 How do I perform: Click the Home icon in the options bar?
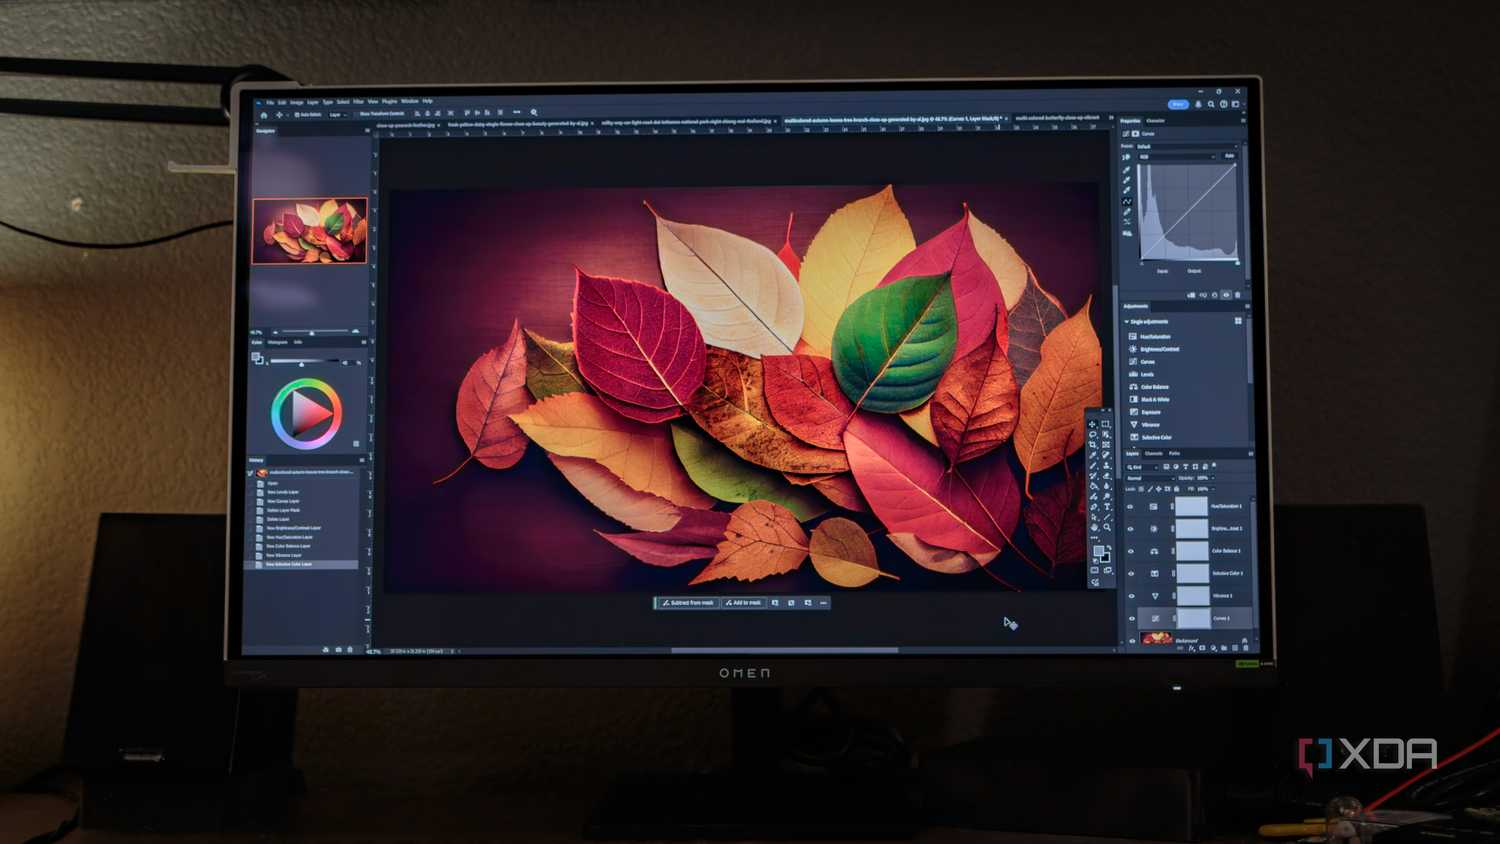pos(264,115)
